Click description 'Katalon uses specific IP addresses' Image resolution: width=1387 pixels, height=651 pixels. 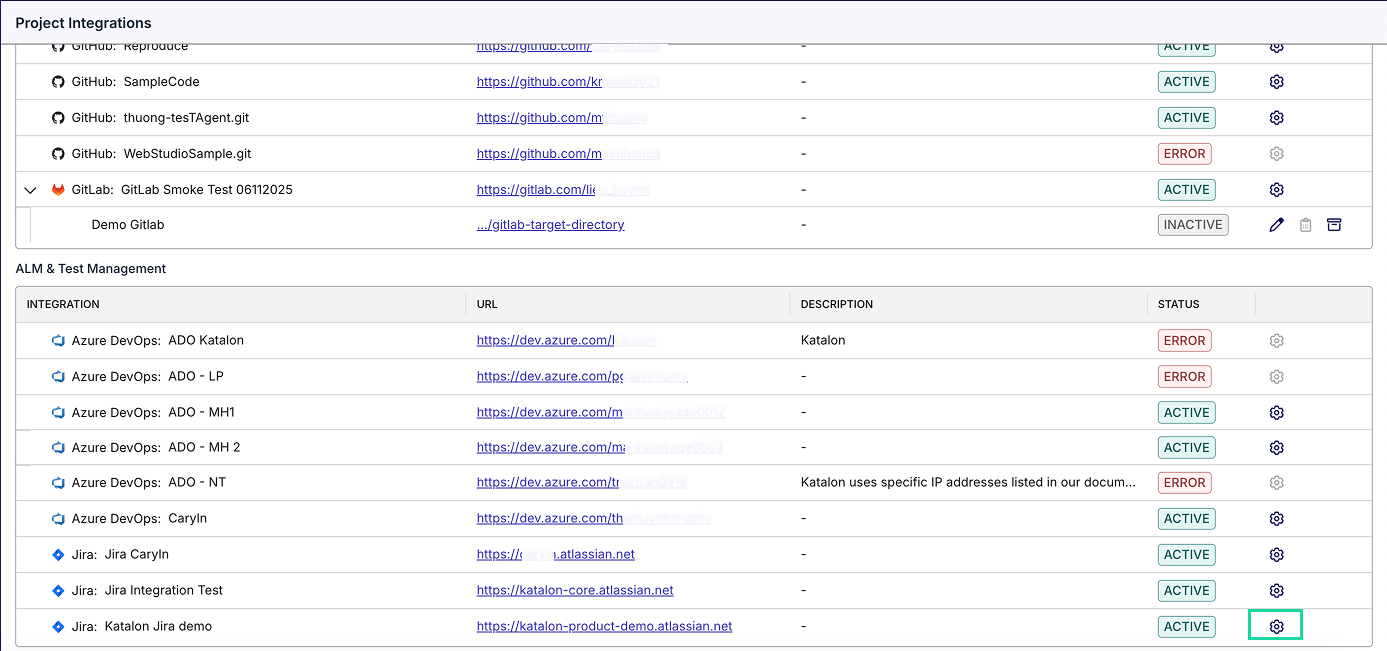968,483
